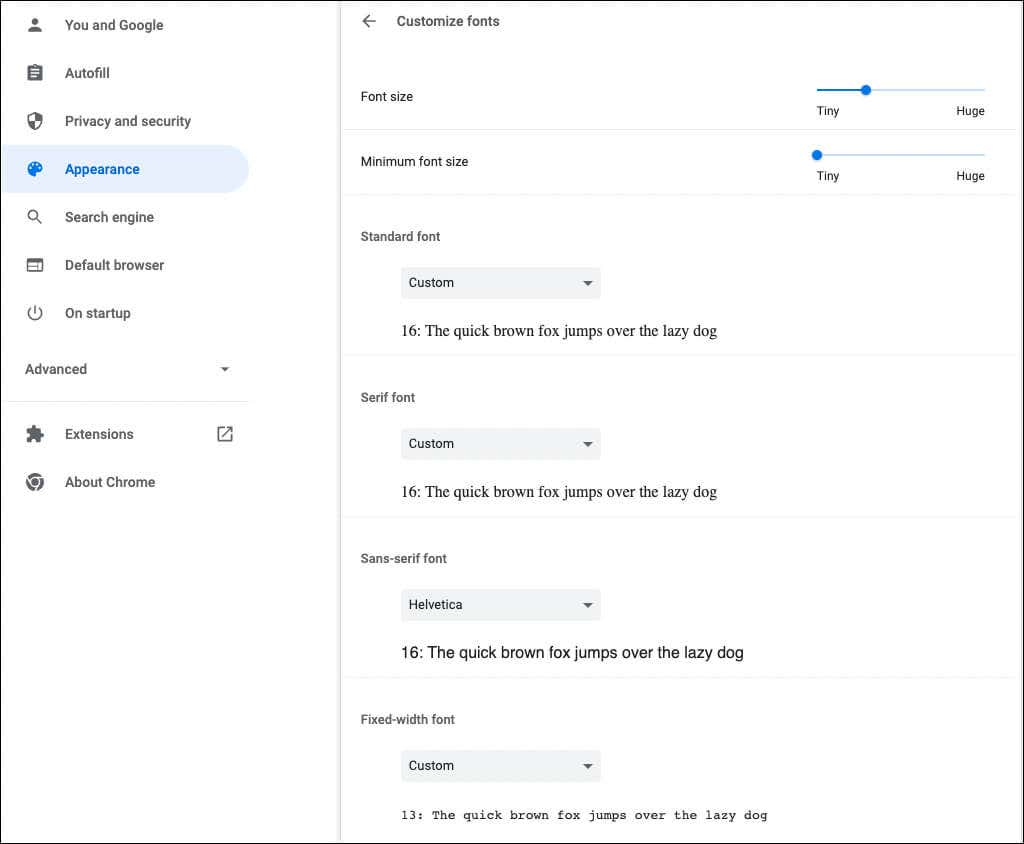Click the Appearance palette icon
This screenshot has width=1024, height=844.
pyautogui.click(x=36, y=169)
